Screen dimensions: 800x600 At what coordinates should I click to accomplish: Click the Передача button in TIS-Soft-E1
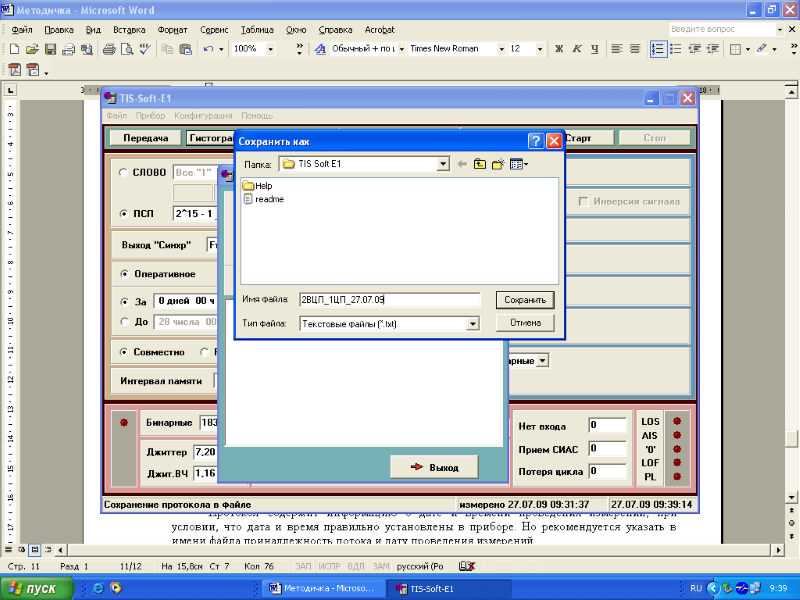(x=145, y=138)
